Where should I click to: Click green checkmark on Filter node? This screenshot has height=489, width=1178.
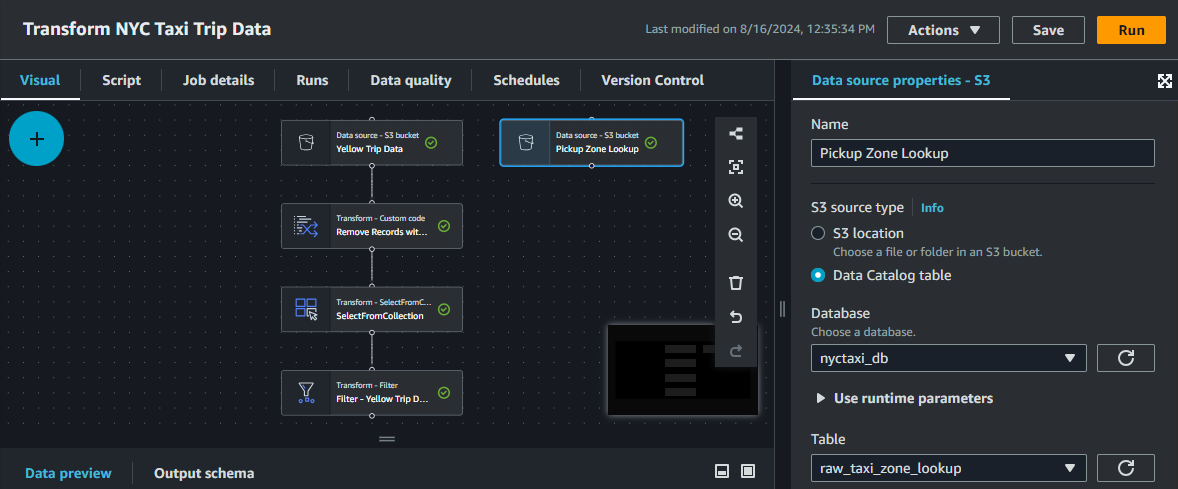[443, 392]
